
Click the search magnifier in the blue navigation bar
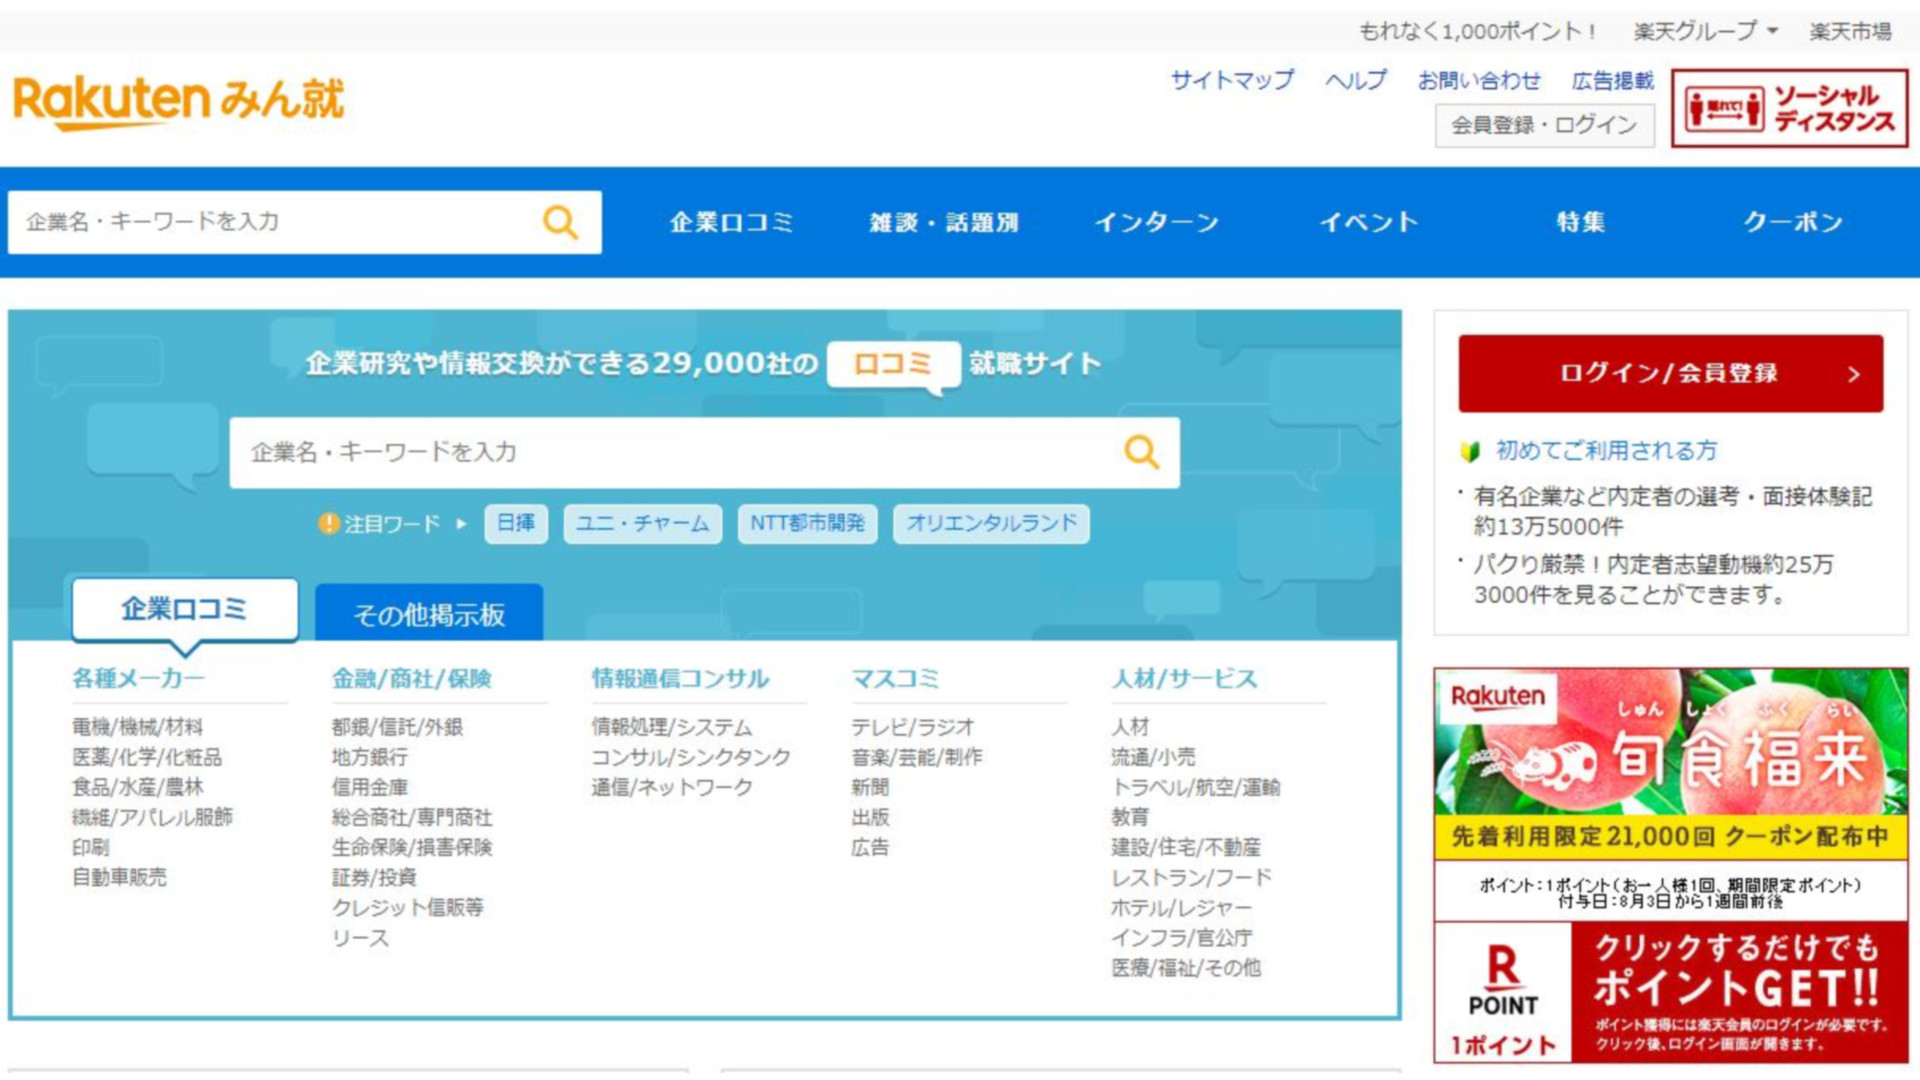(x=560, y=222)
